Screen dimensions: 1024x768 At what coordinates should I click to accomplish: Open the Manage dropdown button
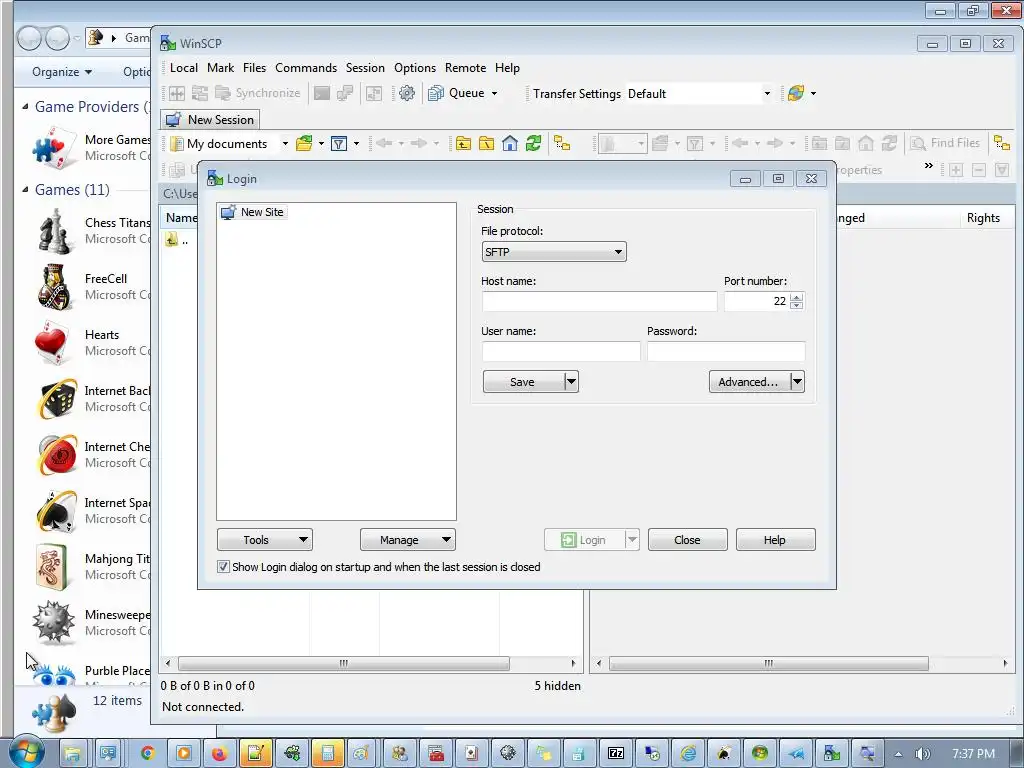tap(408, 540)
